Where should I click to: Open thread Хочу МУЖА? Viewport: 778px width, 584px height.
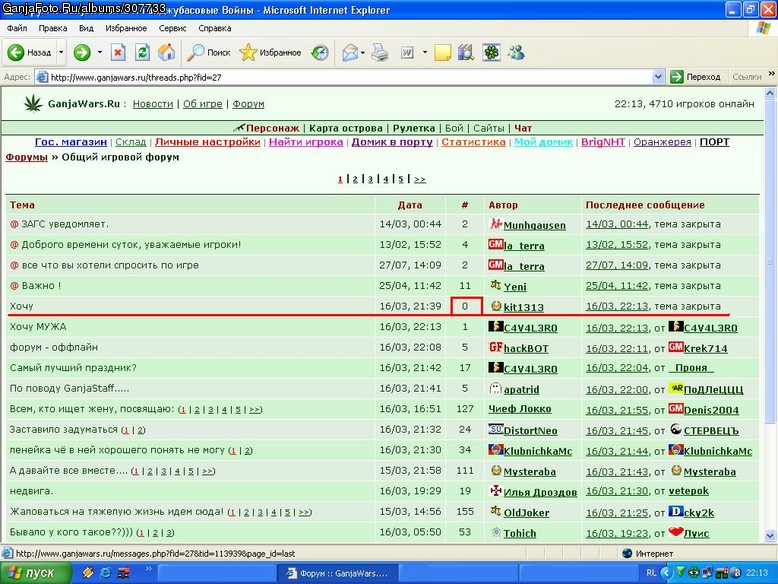click(38, 326)
